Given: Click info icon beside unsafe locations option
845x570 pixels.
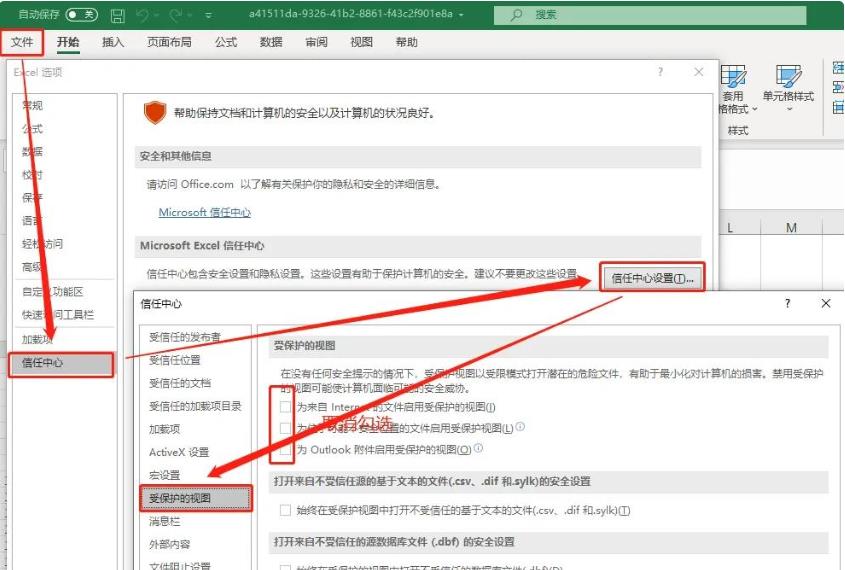Looking at the screenshot, I should coord(520,427).
